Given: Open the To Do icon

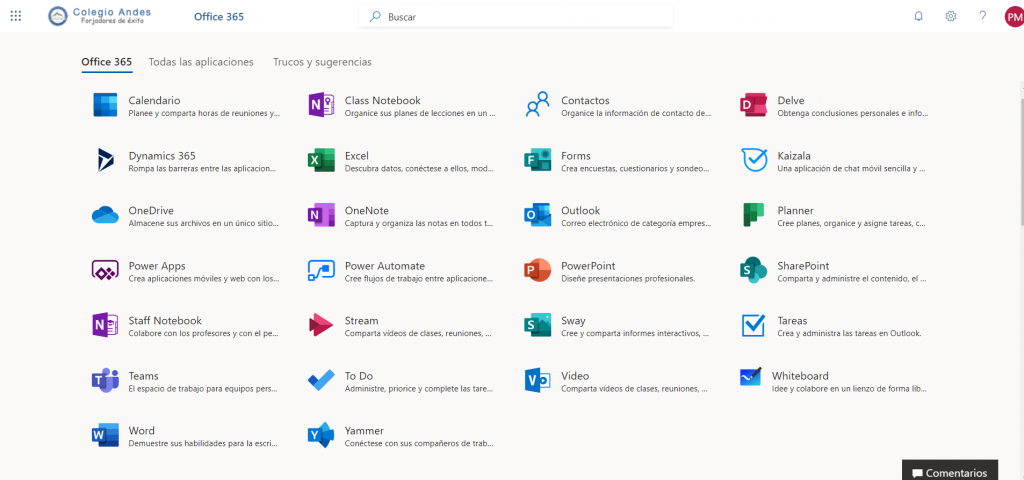Looking at the screenshot, I should (321, 380).
